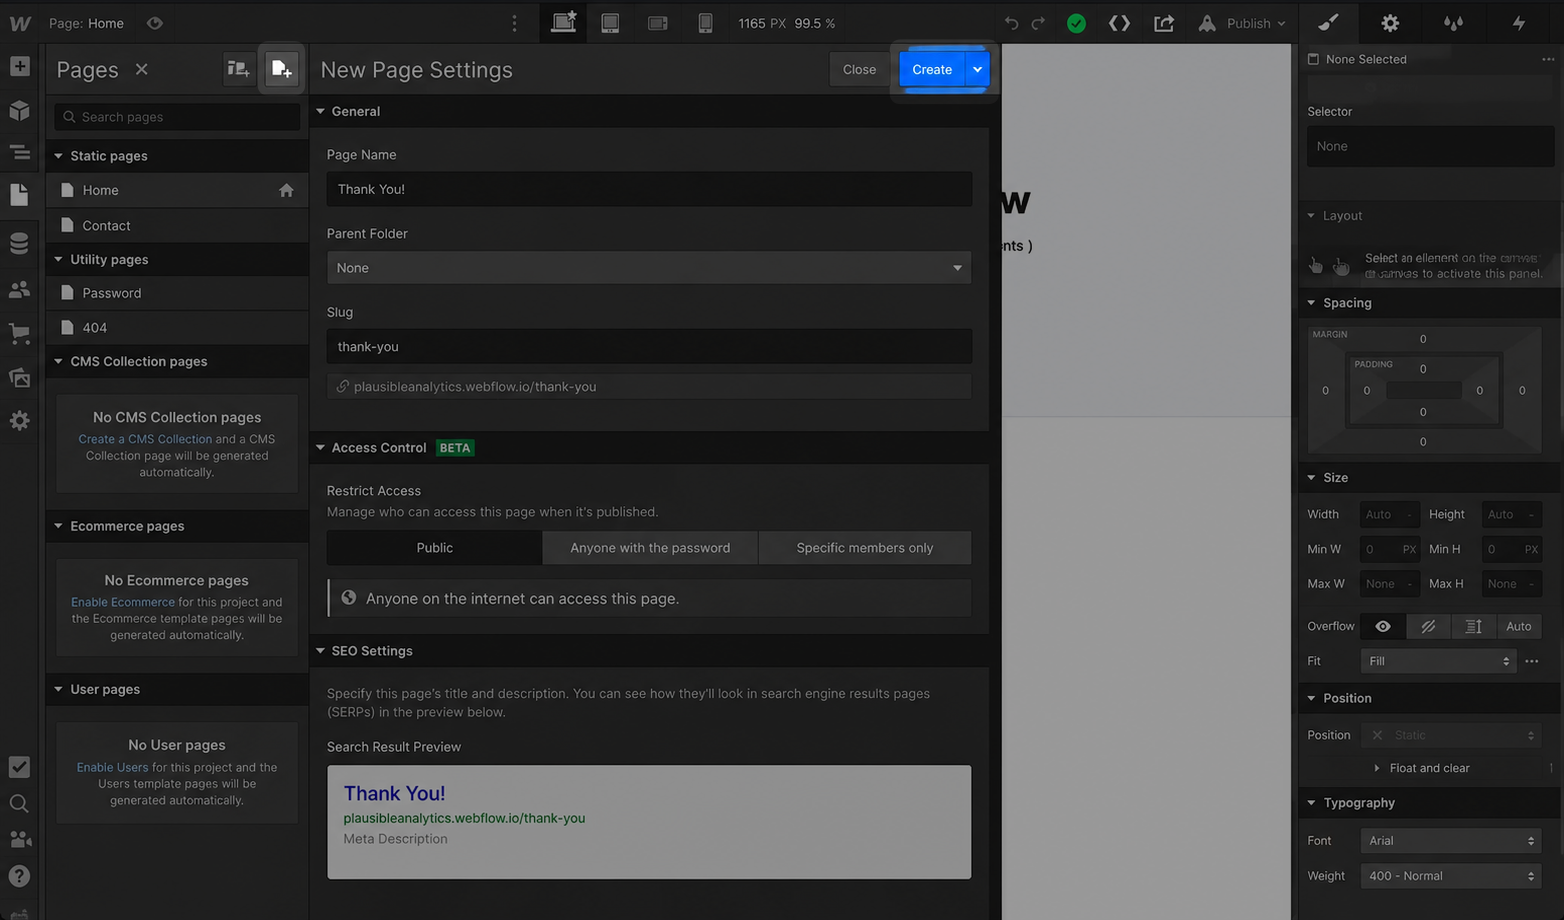Open the Parent Folder dropdown

click(649, 267)
